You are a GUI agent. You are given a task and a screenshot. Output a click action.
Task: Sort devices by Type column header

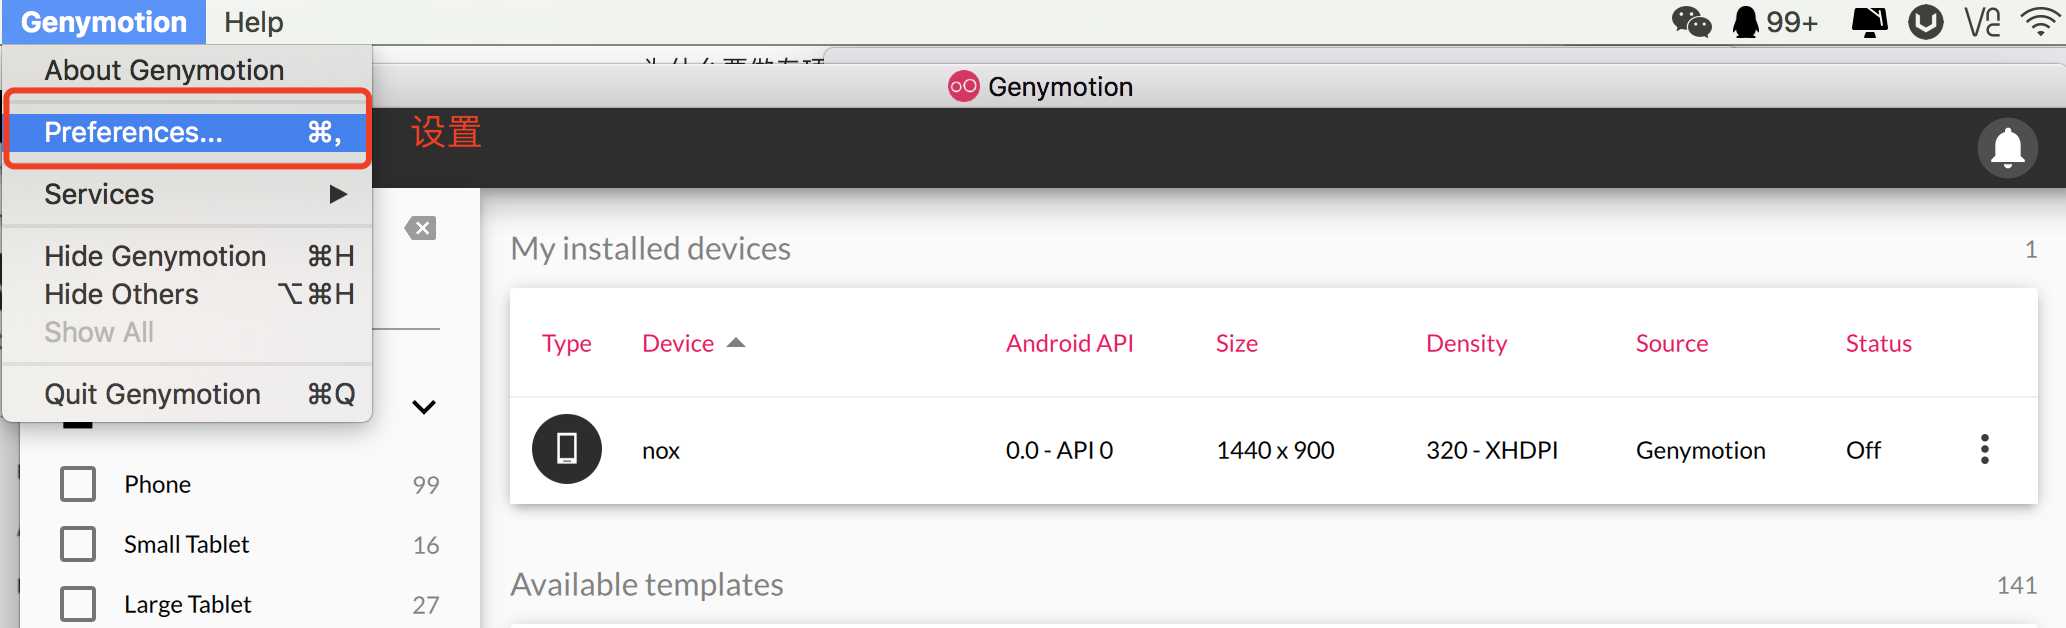566,343
